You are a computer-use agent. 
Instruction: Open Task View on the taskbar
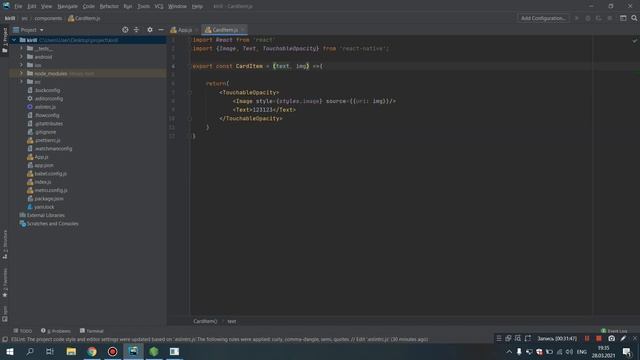(x=50, y=351)
